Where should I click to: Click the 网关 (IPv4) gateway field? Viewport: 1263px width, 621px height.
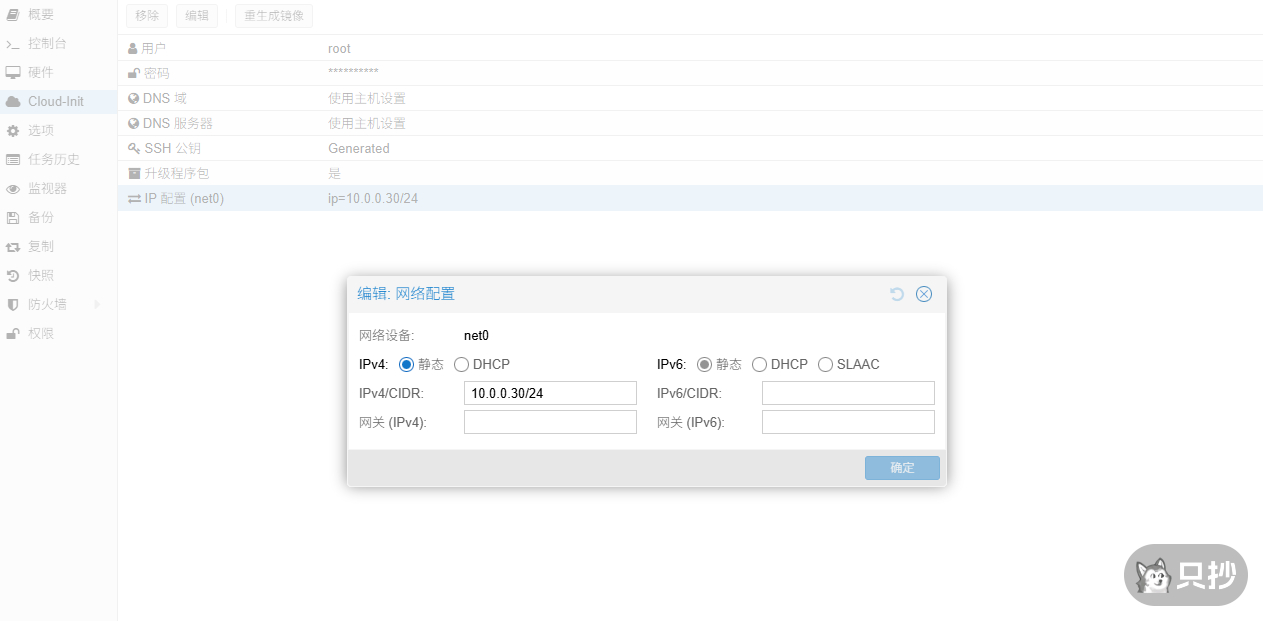pos(550,422)
